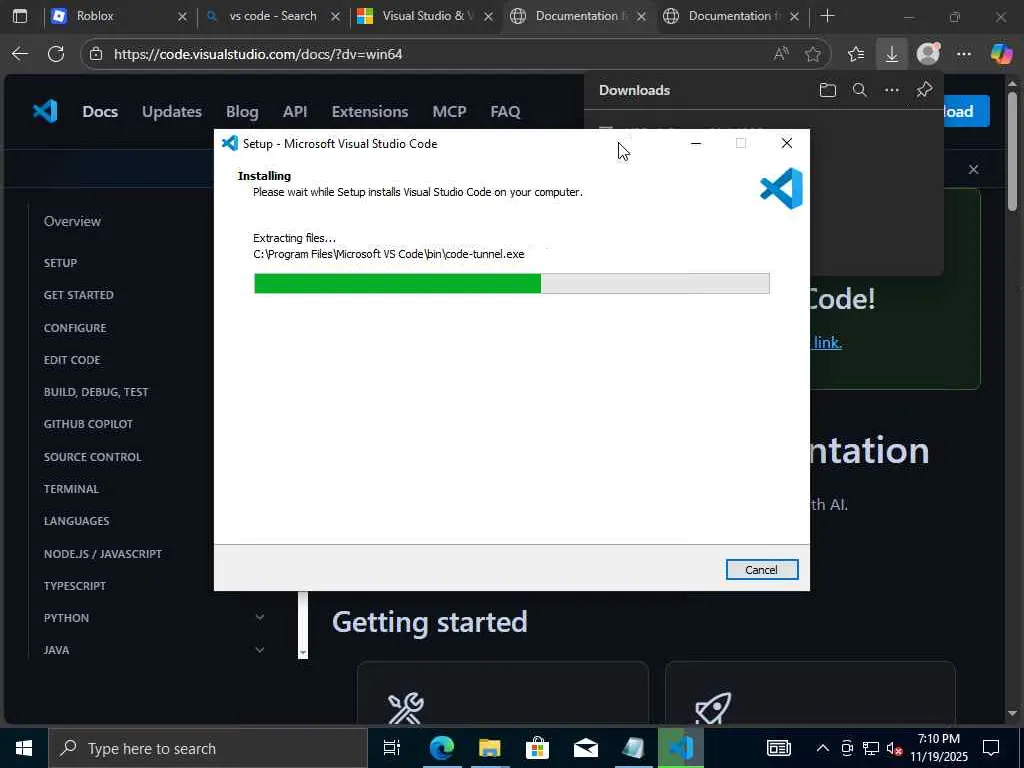1024x768 pixels.
Task: Click the VS Code logo in Setup dialog
Action: 781,189
